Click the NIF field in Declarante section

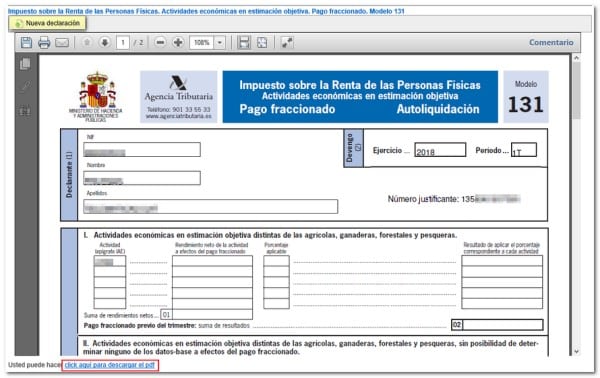tap(142, 150)
